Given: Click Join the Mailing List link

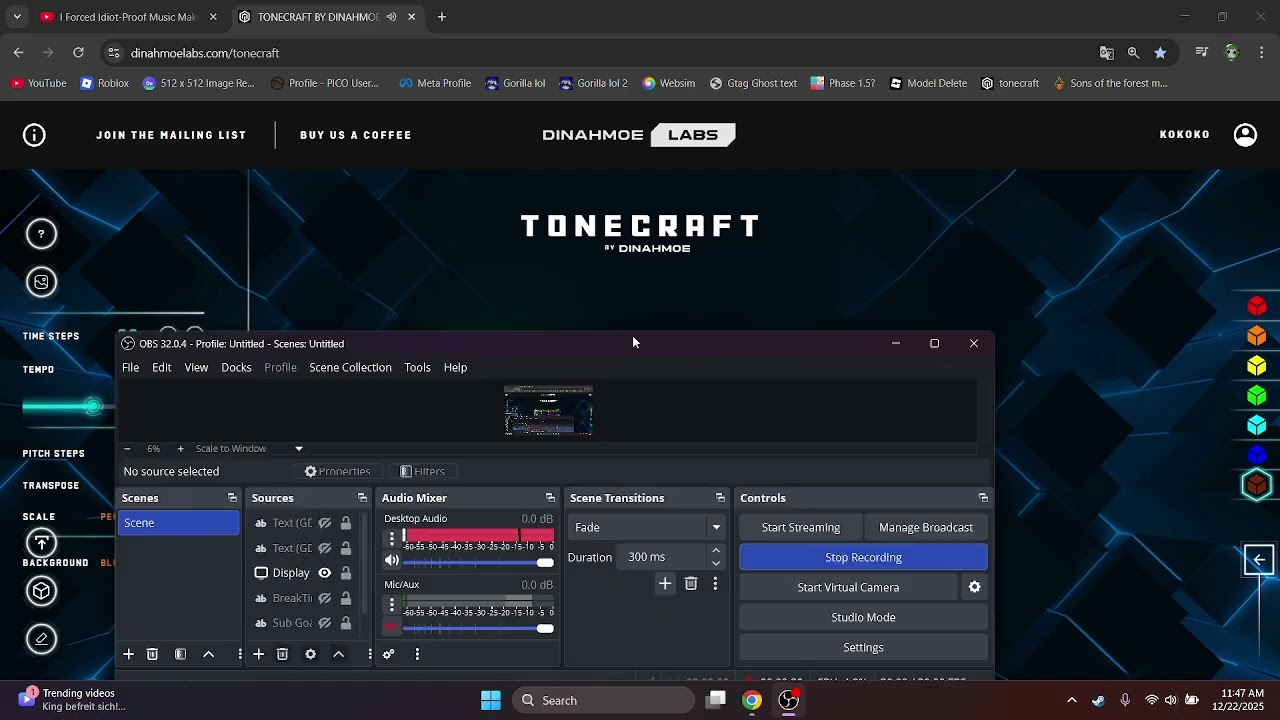Looking at the screenshot, I should click(x=171, y=135).
